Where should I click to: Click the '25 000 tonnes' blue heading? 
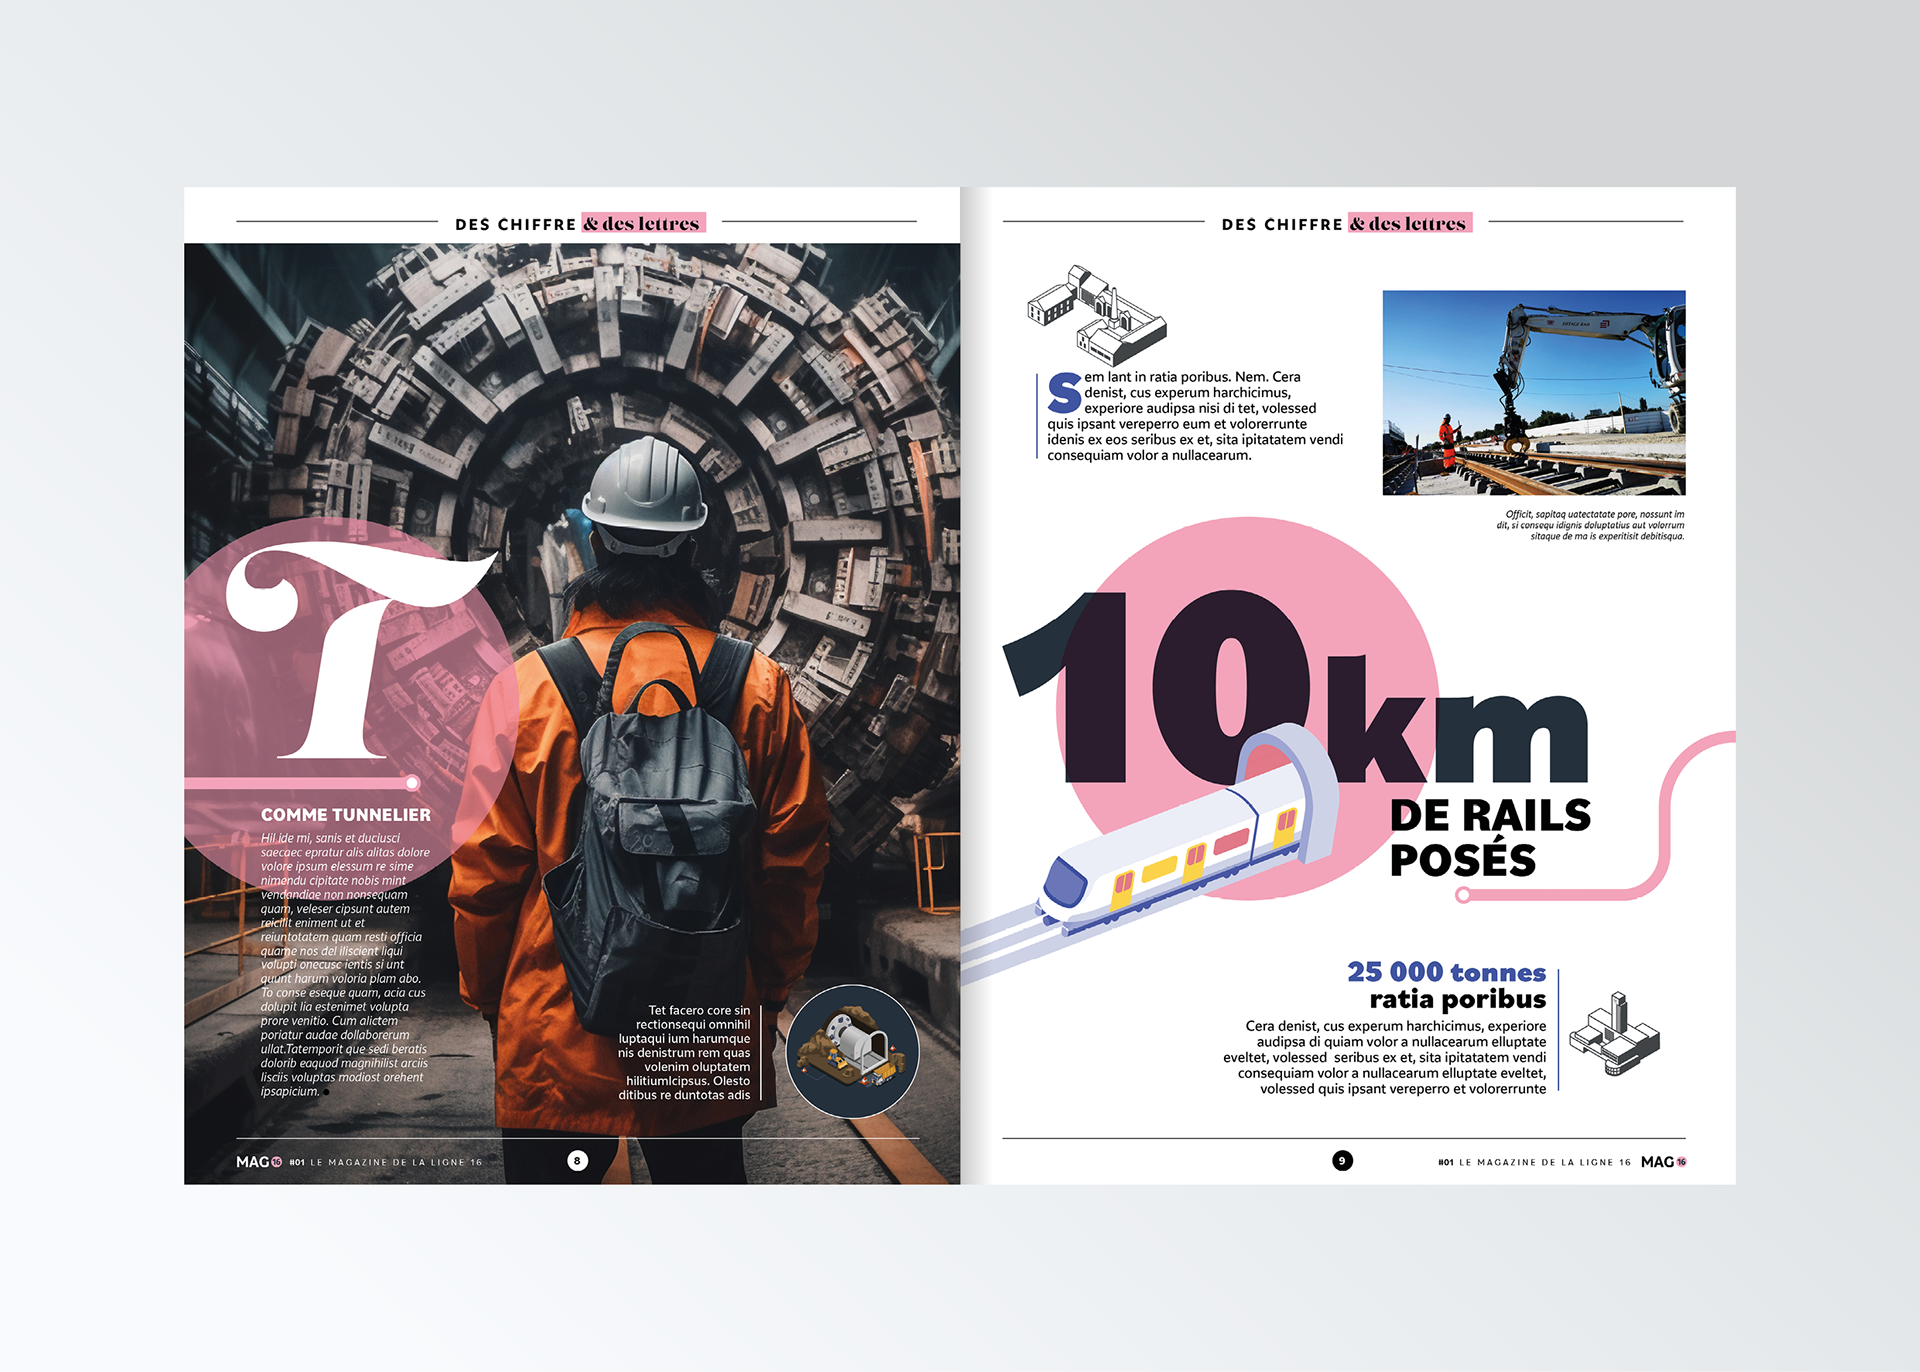point(1445,972)
